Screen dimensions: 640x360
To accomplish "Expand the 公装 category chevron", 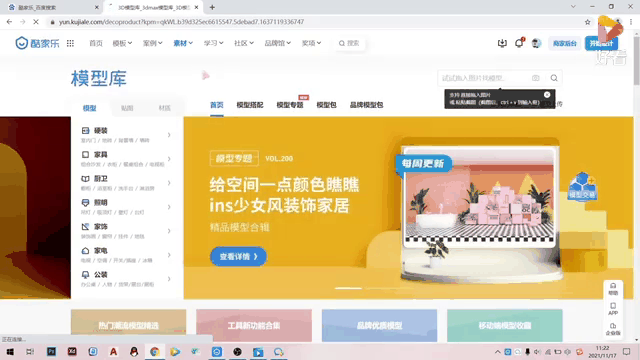I will pos(169,279).
